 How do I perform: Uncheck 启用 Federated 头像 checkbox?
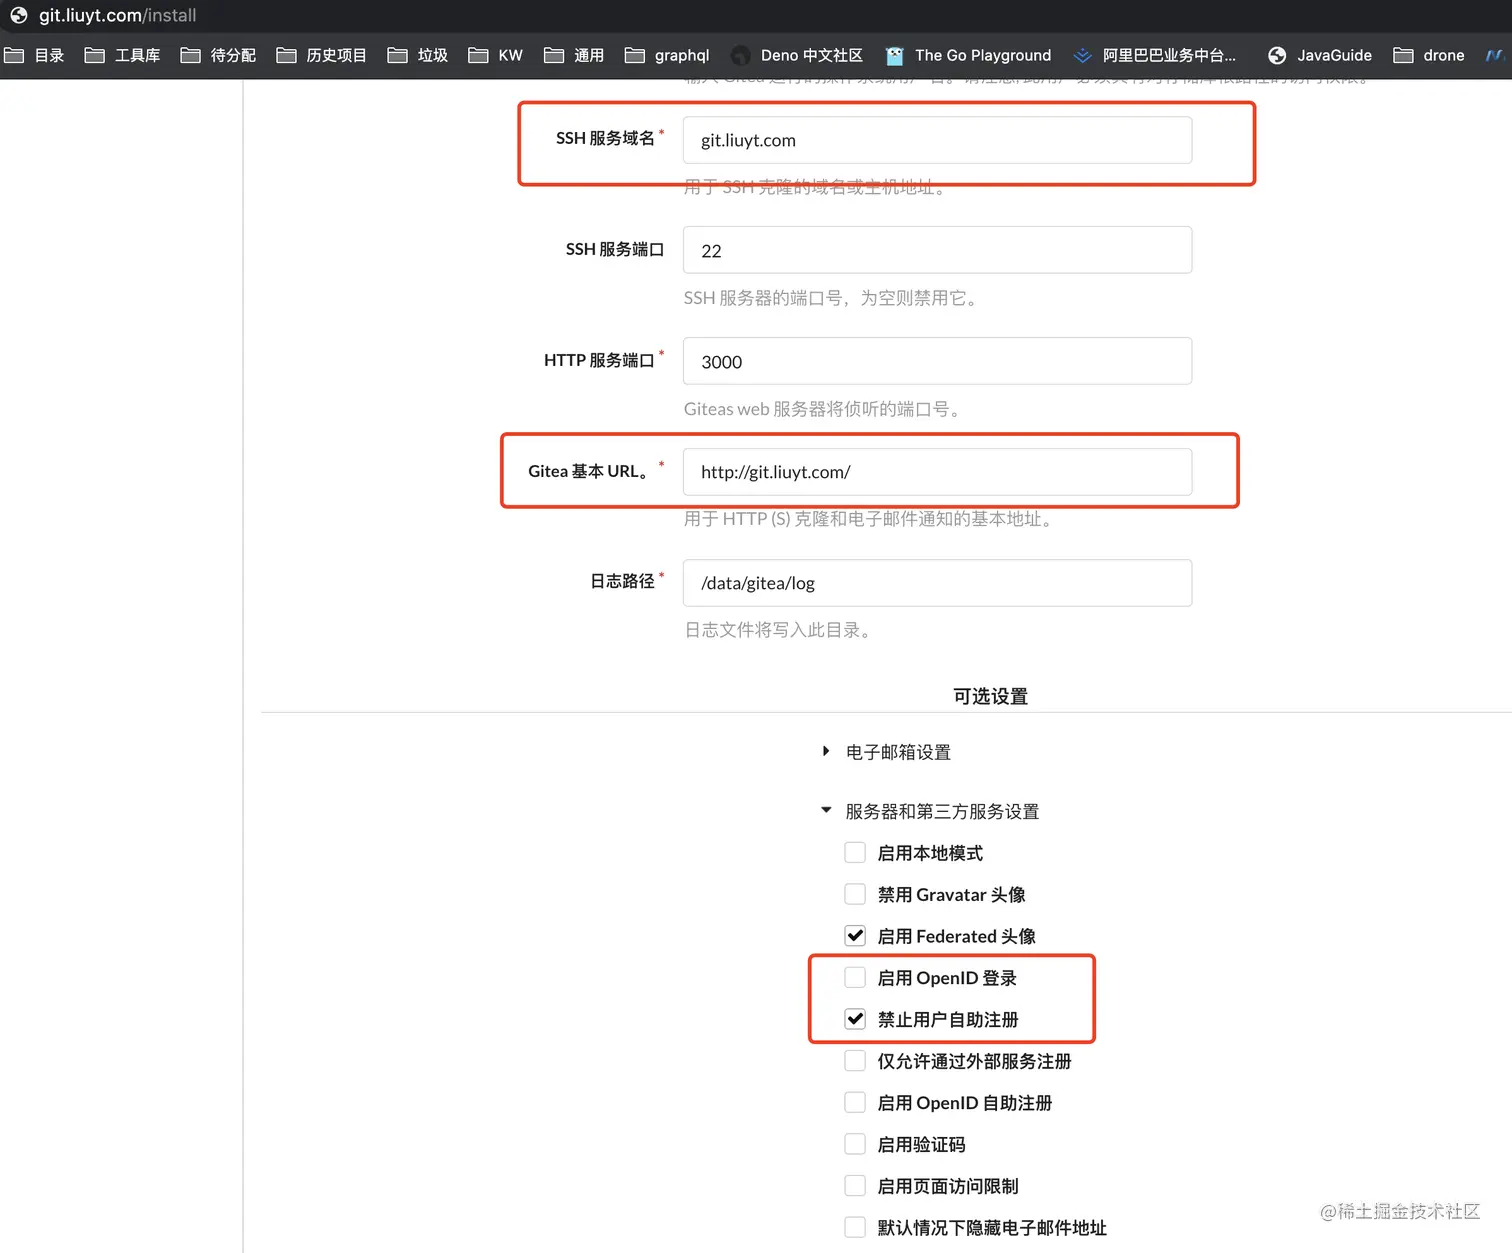855,936
